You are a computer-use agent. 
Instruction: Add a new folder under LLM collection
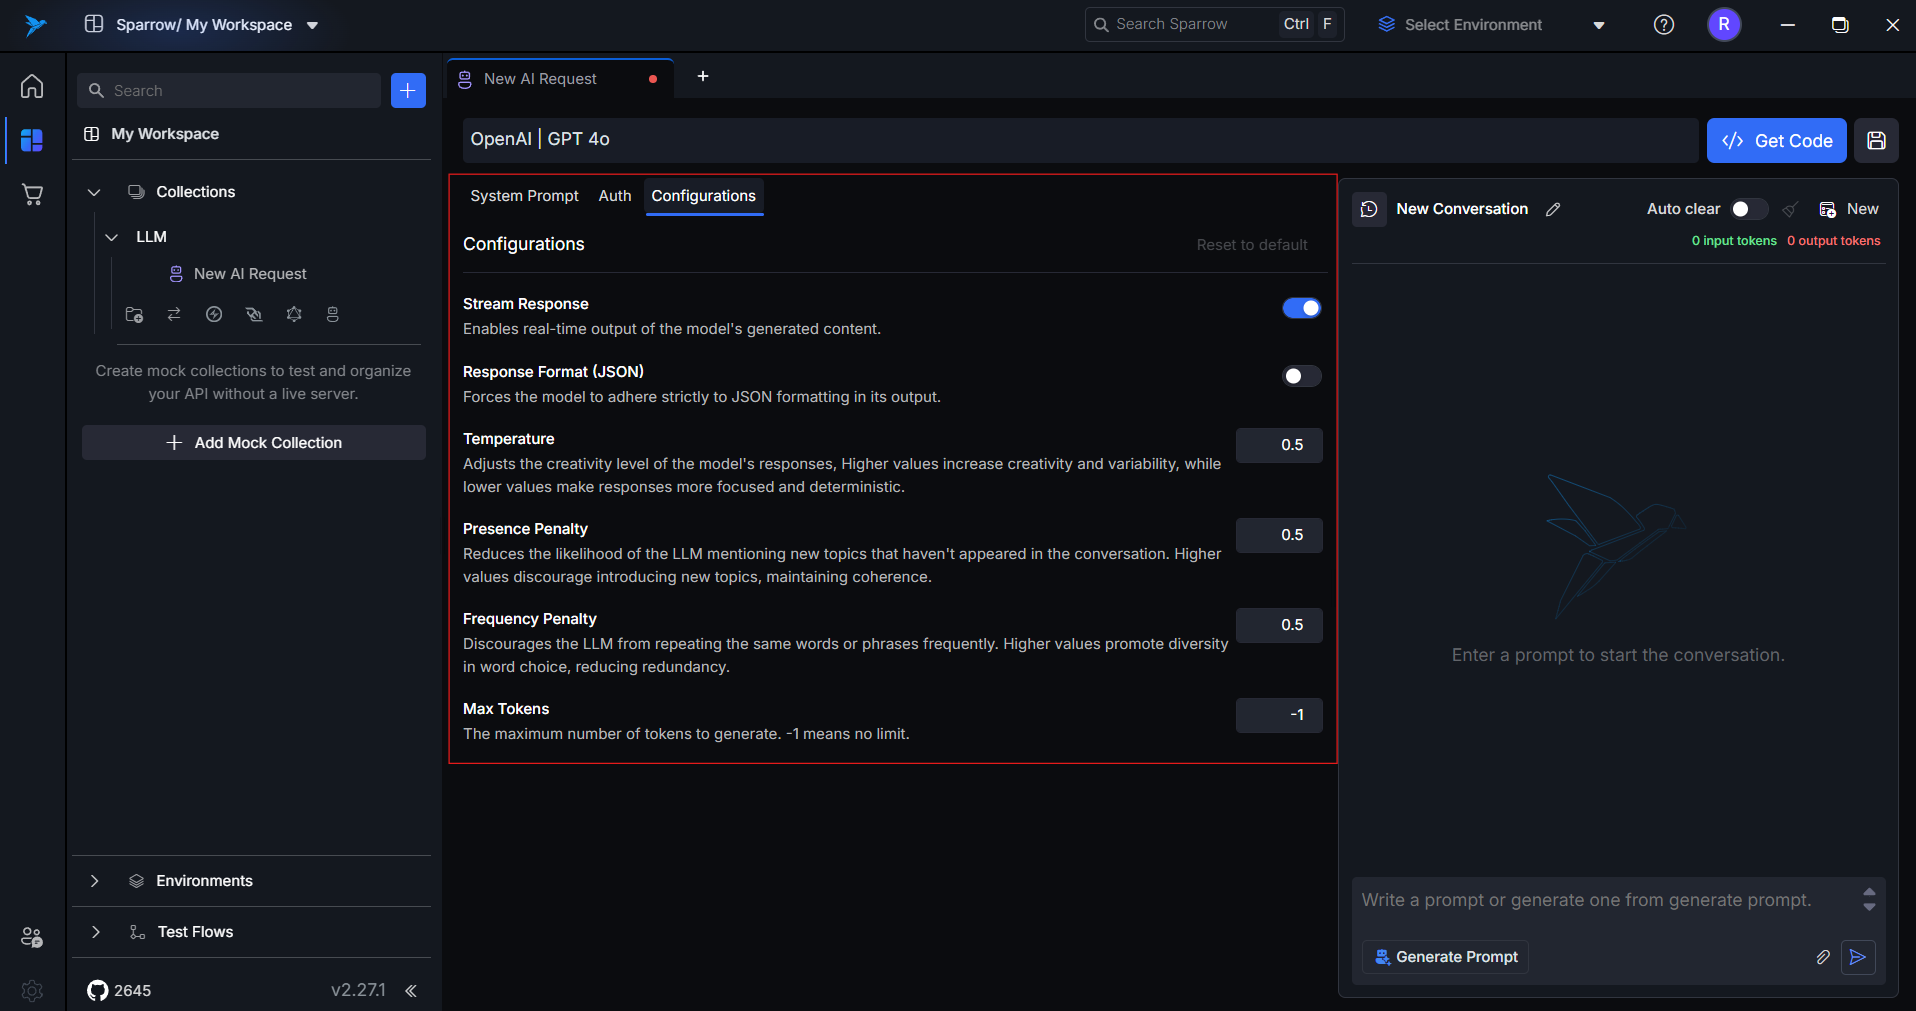[x=134, y=314]
